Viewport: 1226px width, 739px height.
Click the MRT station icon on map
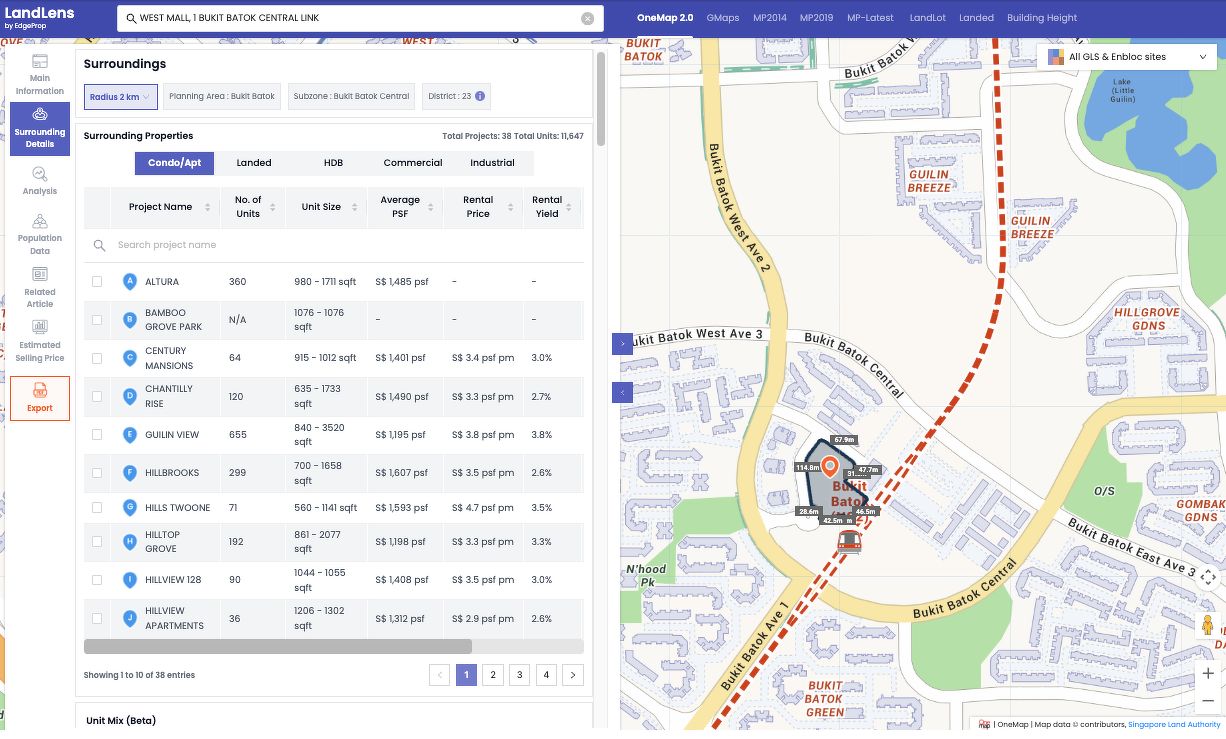pyautogui.click(x=849, y=542)
